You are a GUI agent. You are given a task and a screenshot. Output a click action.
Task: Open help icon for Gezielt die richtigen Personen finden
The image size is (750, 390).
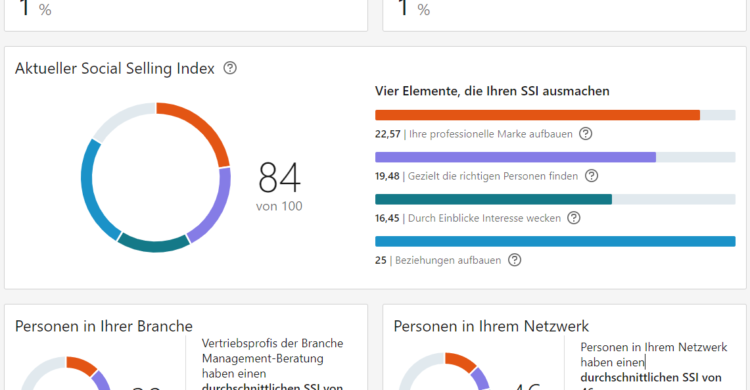pyautogui.click(x=592, y=176)
